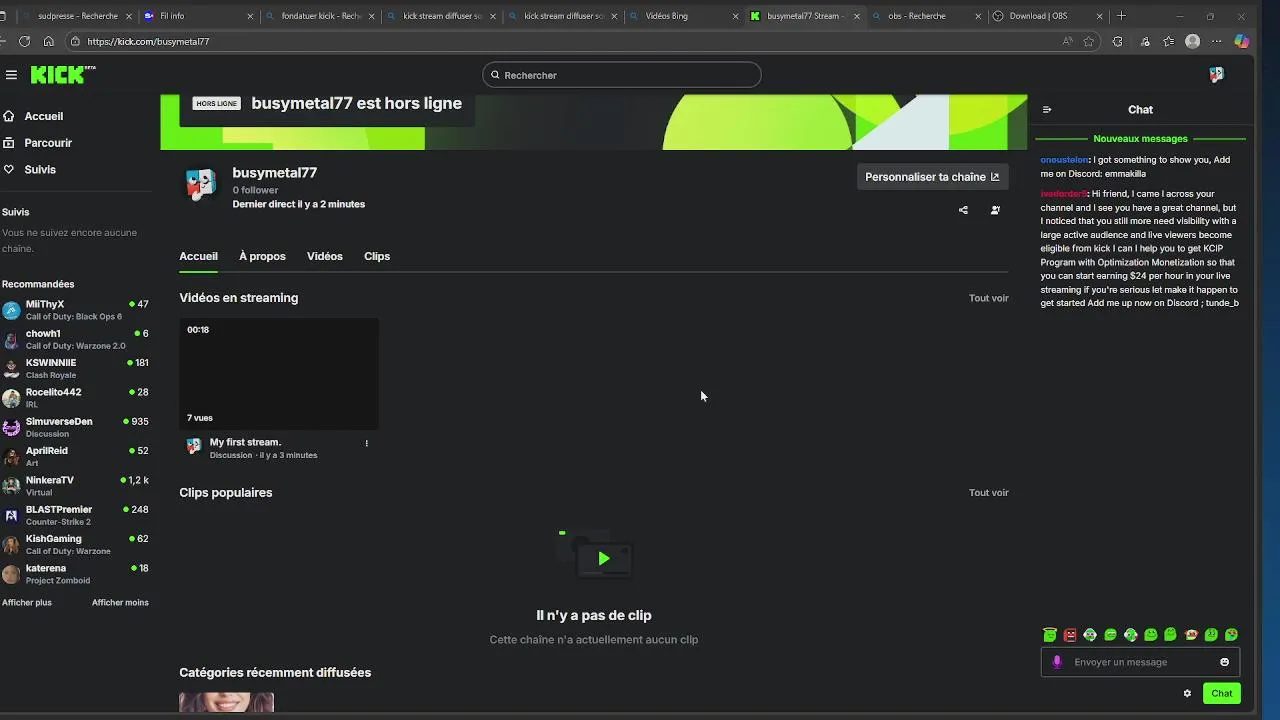
Task: Click Personnaliser ta chaîne button
Action: pos(932,177)
